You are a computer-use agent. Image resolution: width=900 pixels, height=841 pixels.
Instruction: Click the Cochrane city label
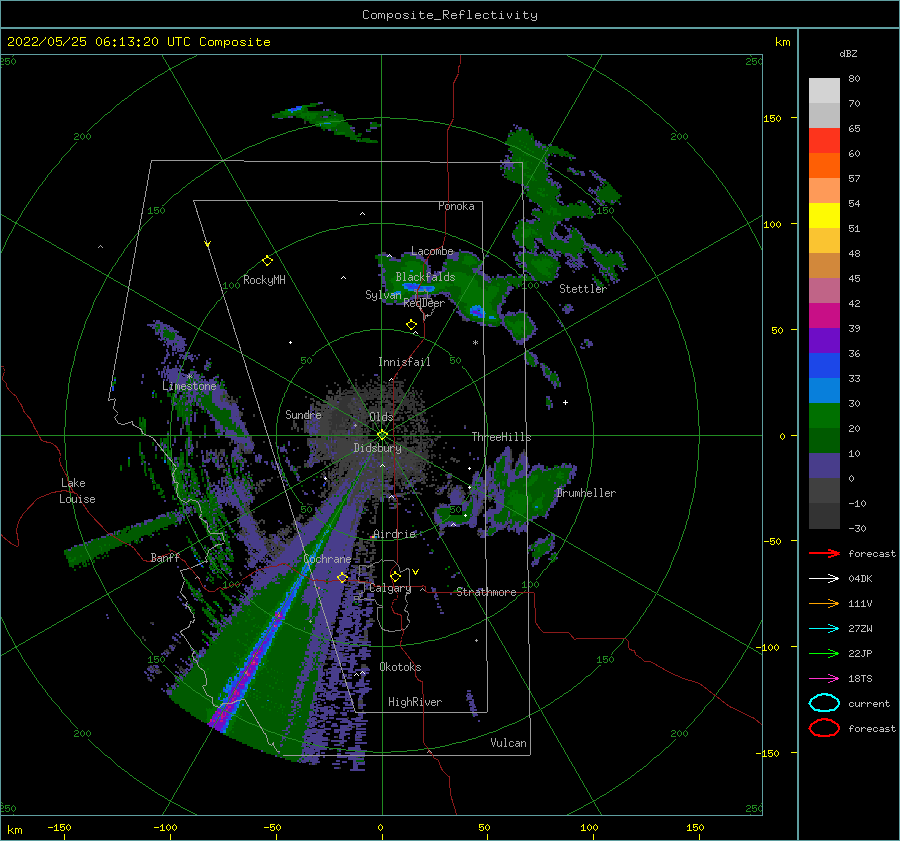pos(327,559)
